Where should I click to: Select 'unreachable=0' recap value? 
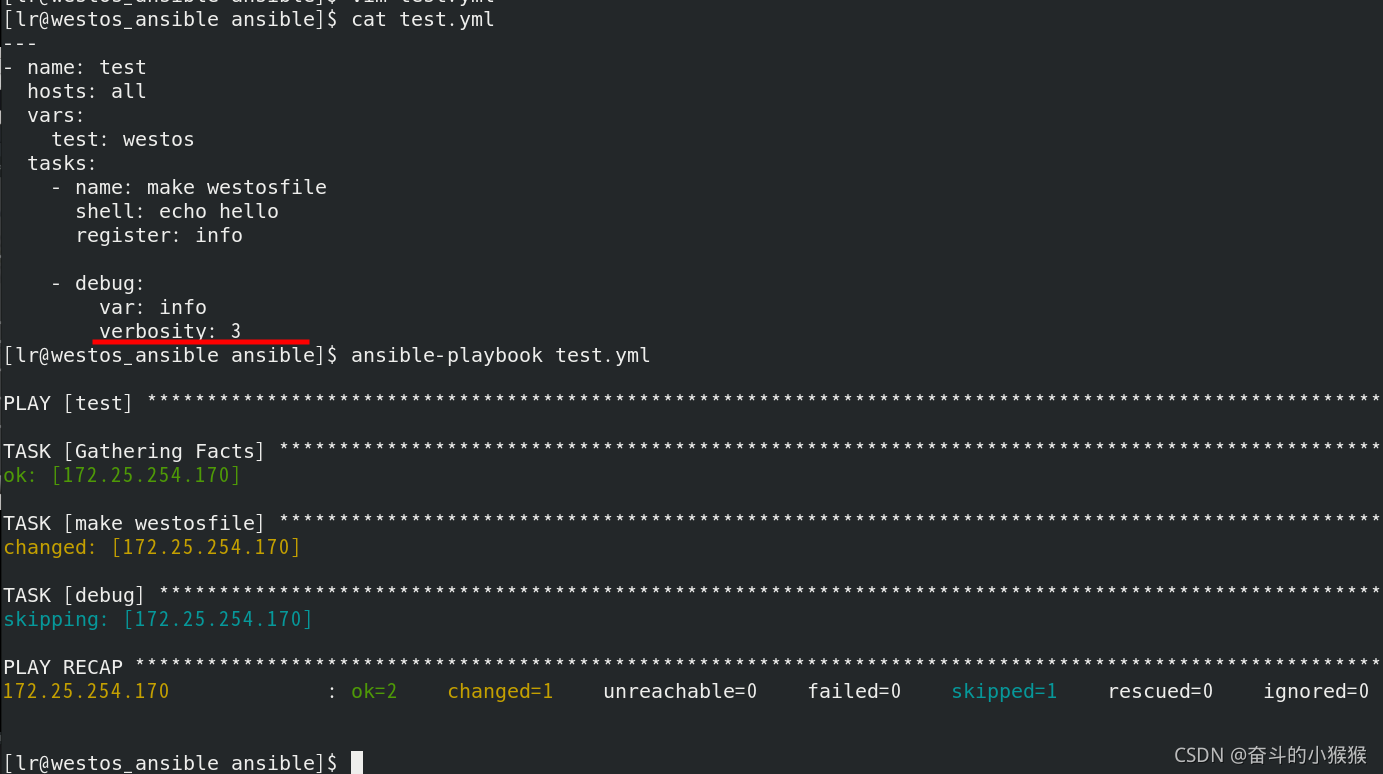(x=680, y=691)
